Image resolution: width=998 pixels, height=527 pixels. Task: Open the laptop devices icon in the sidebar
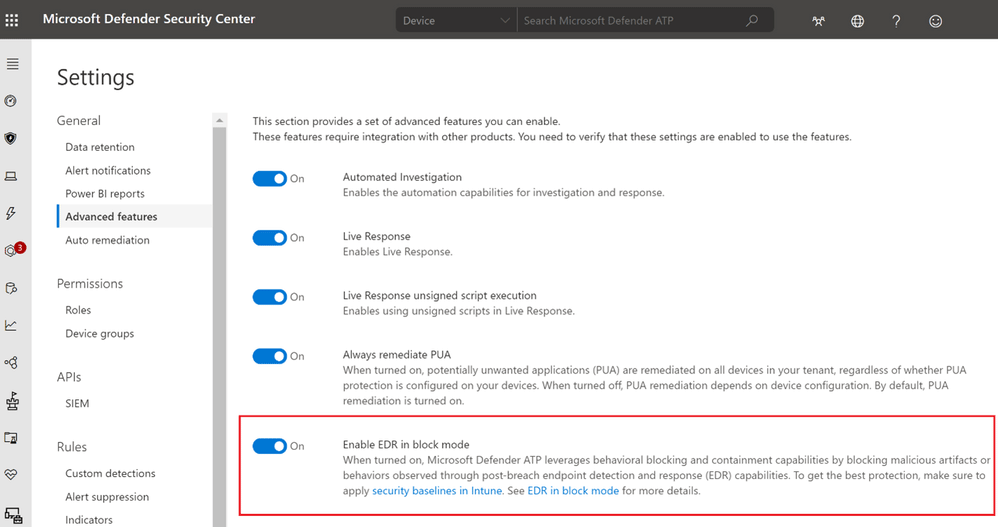(x=11, y=176)
